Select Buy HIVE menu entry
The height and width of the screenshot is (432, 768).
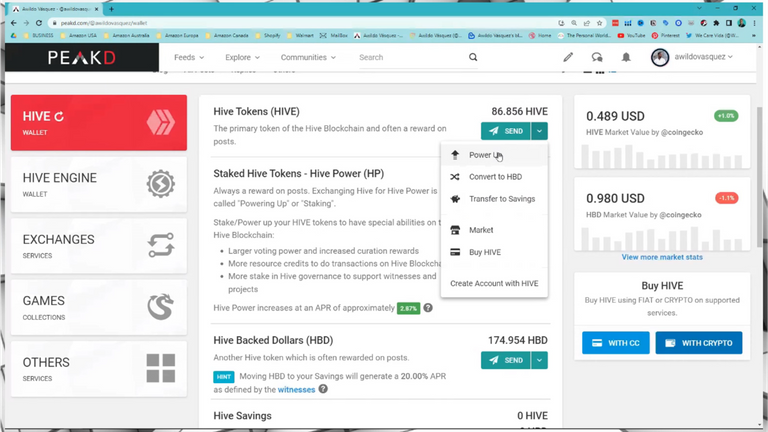(x=494, y=252)
